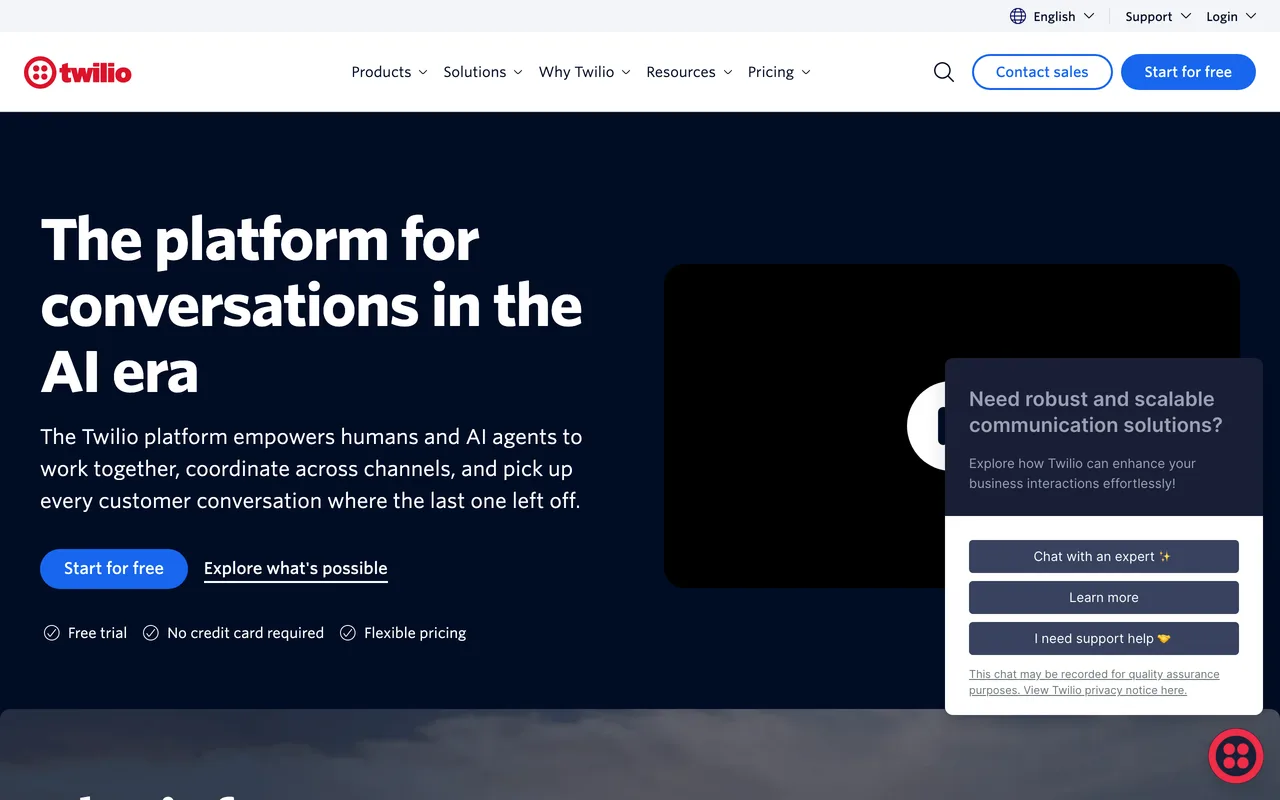Viewport: 1280px width, 800px height.
Task: Expand the Pricing menu
Action: click(x=779, y=72)
